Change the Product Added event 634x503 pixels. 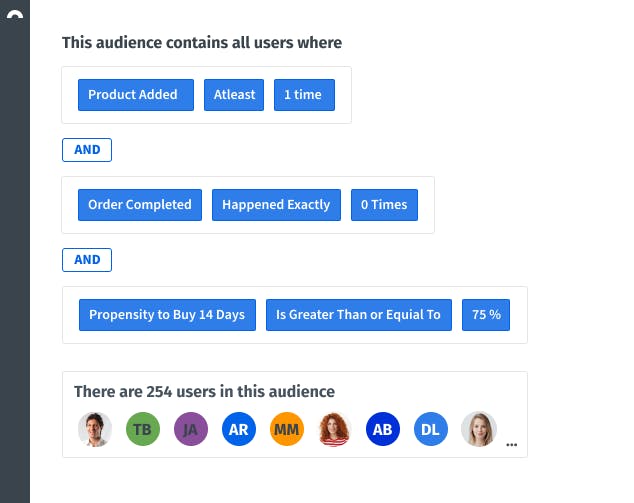point(133,95)
